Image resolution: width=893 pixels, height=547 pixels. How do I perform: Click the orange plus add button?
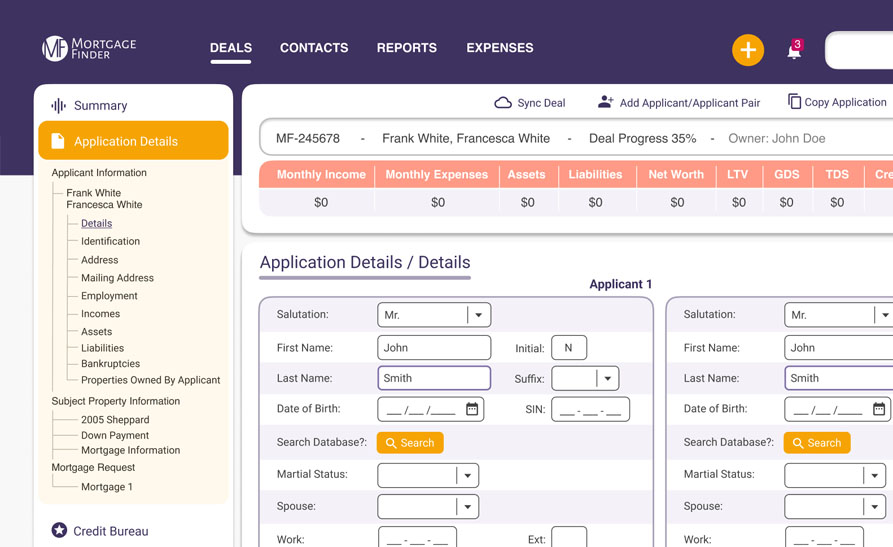pyautogui.click(x=748, y=50)
